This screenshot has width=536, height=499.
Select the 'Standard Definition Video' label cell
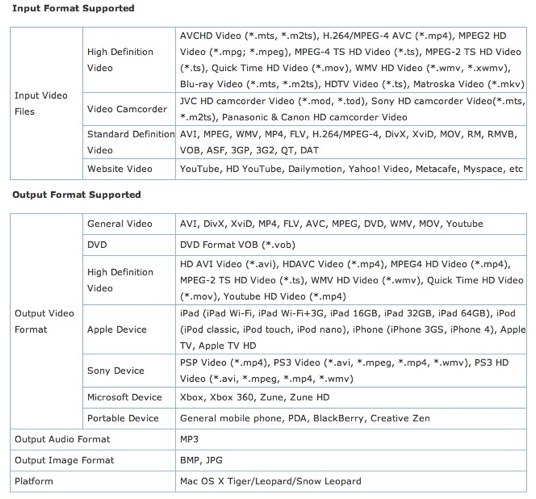pos(129,142)
